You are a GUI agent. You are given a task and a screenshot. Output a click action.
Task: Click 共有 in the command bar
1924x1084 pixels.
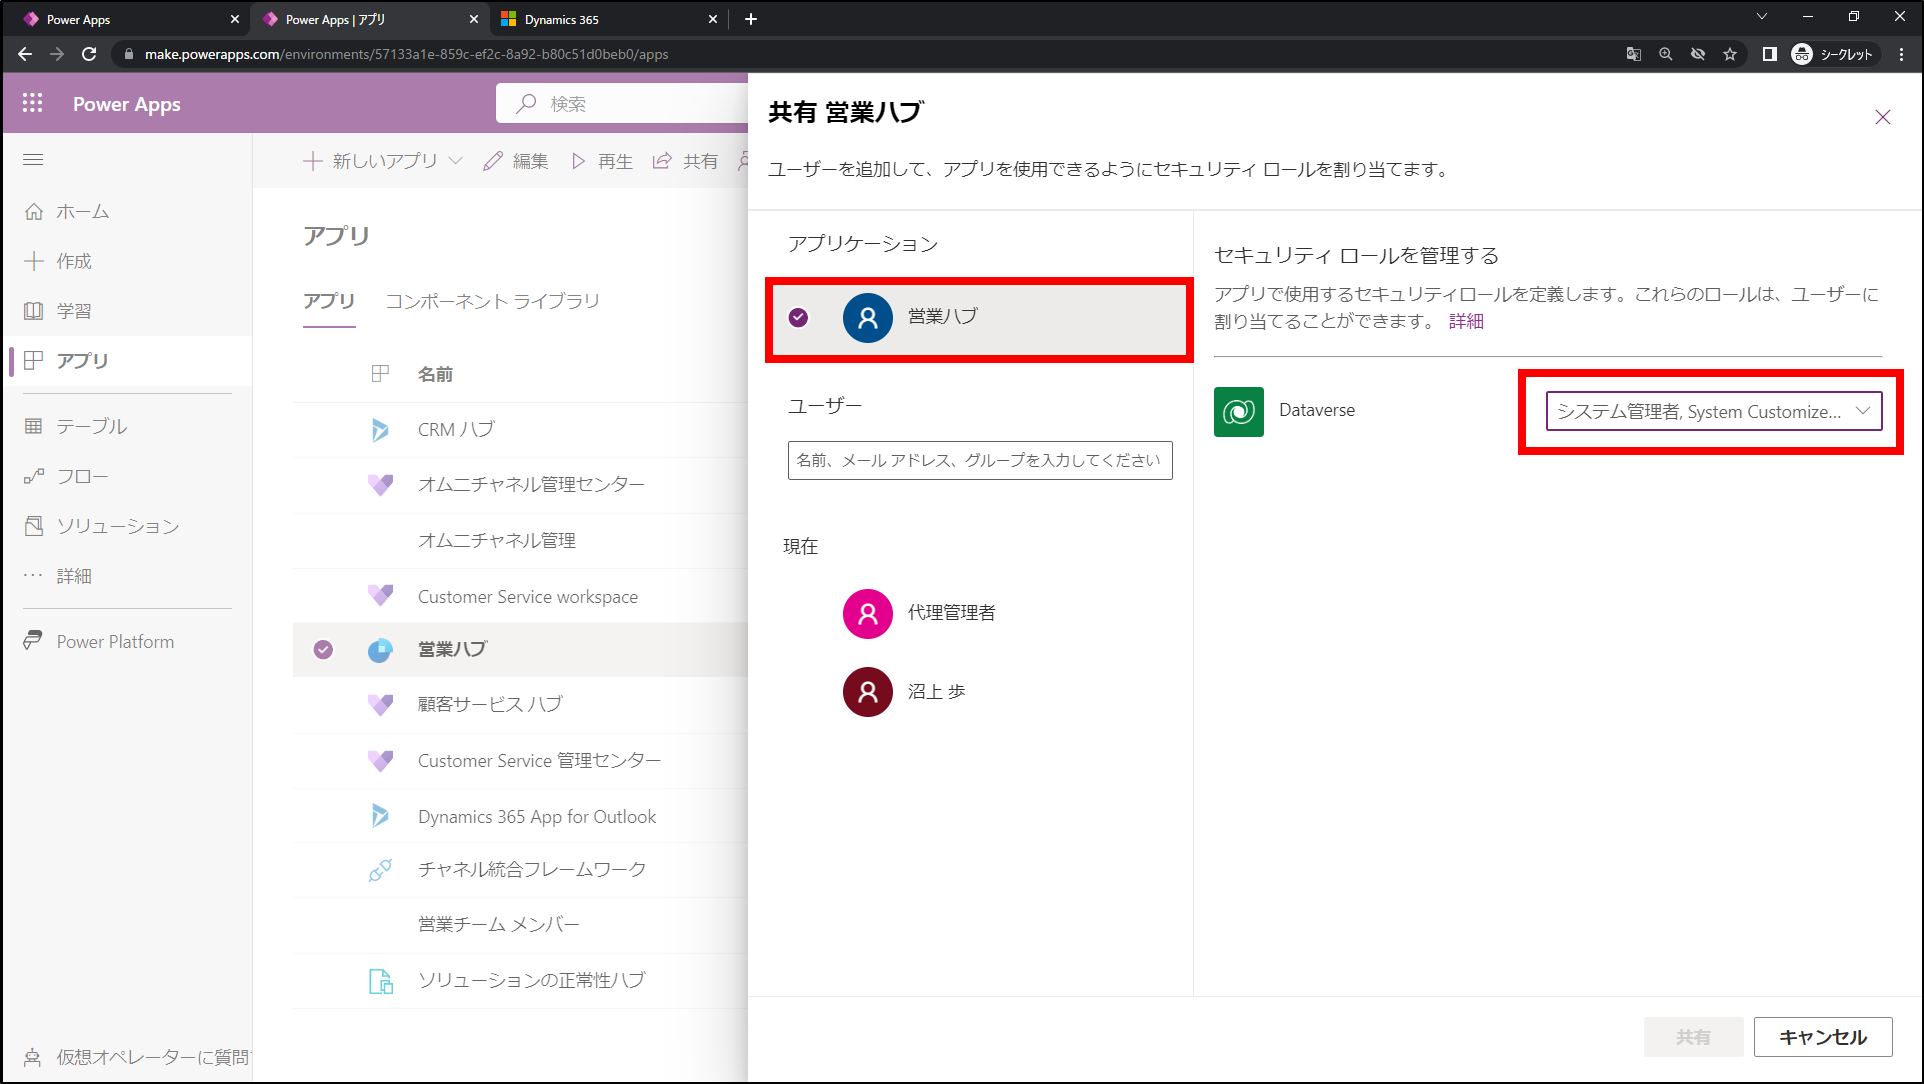pyautogui.click(x=686, y=161)
